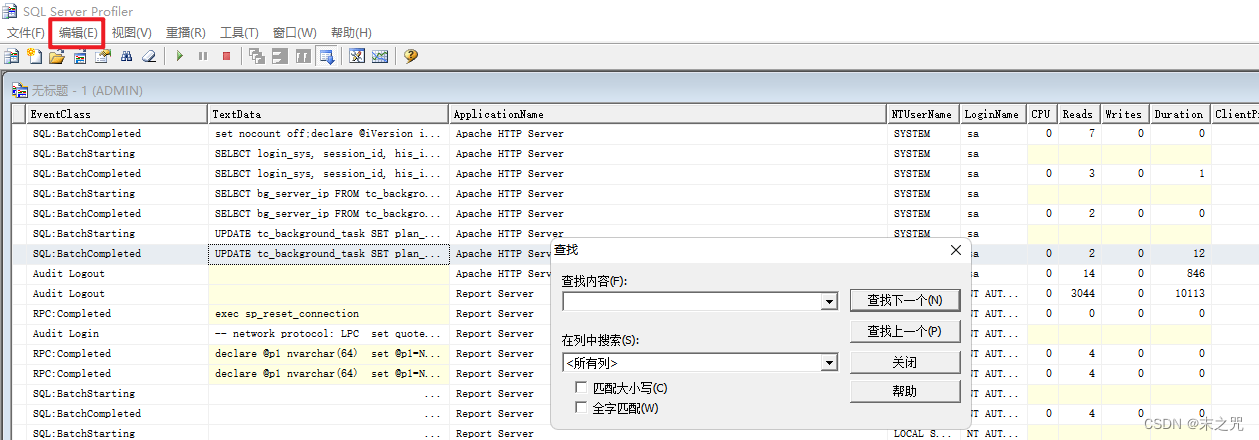1259x440 pixels.
Task: Click the overlapping windows toolbar icon
Action: point(257,56)
